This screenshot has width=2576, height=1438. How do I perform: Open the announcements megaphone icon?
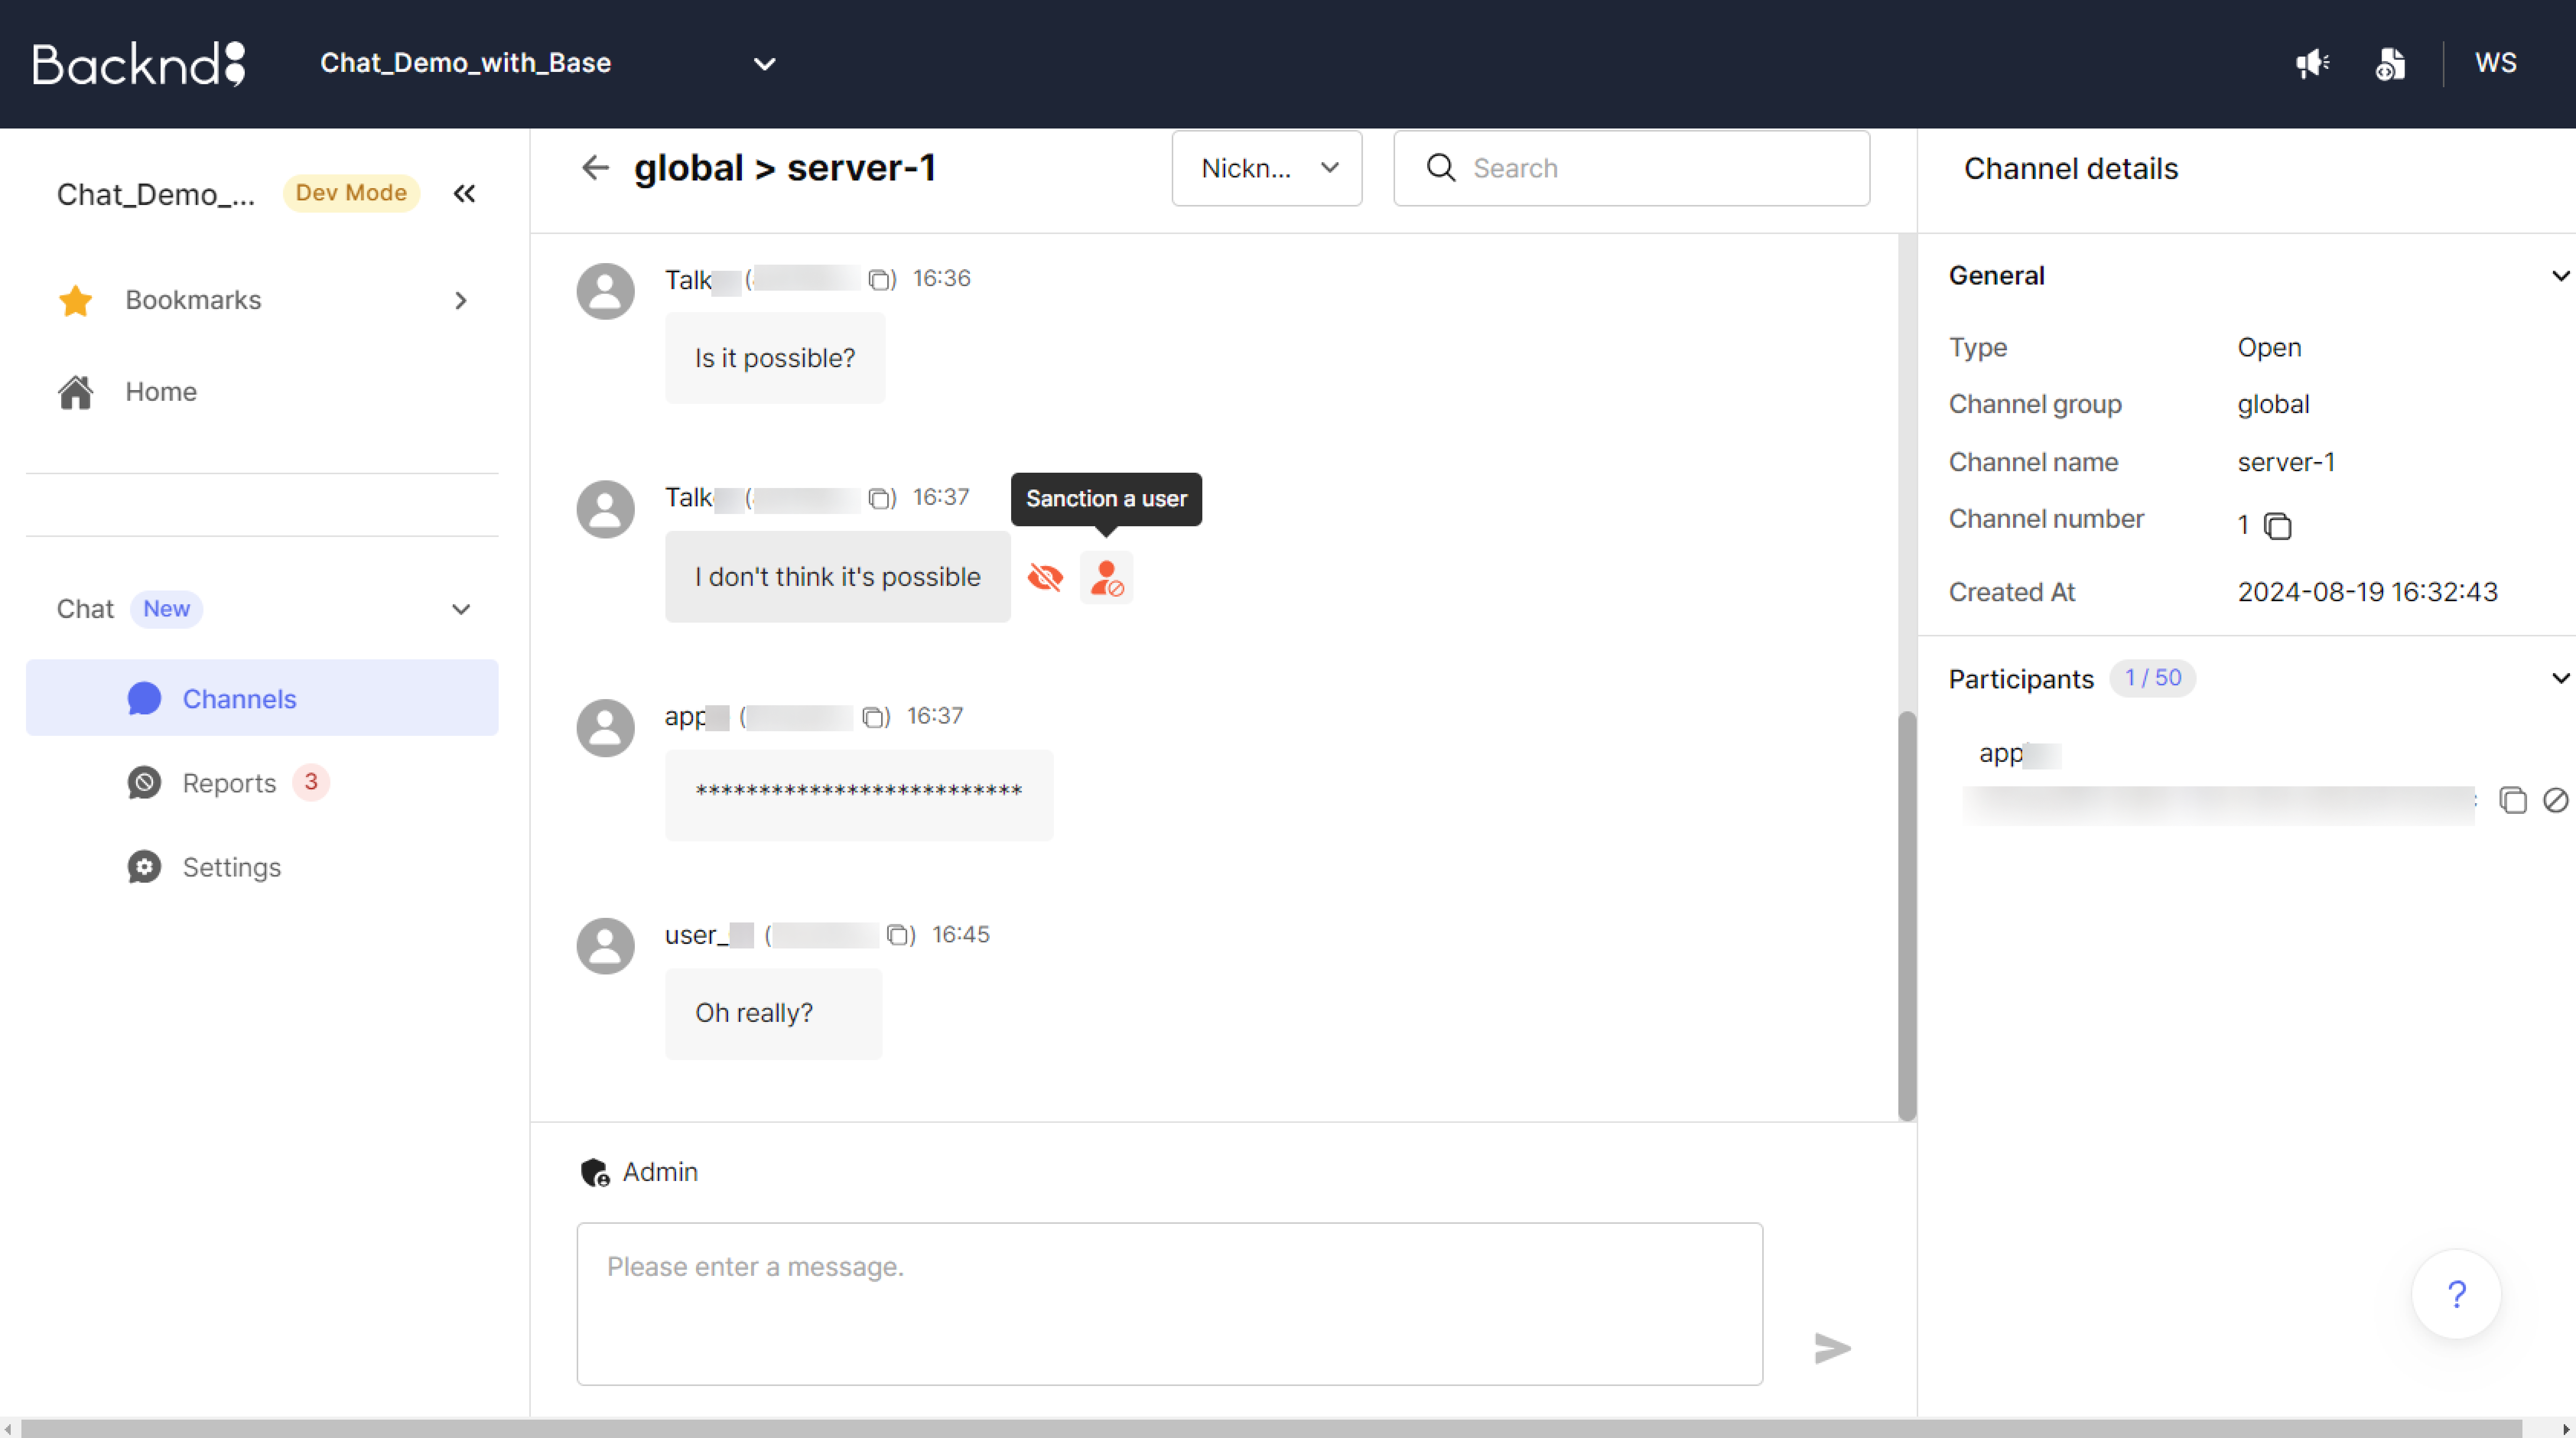[x=2312, y=64]
